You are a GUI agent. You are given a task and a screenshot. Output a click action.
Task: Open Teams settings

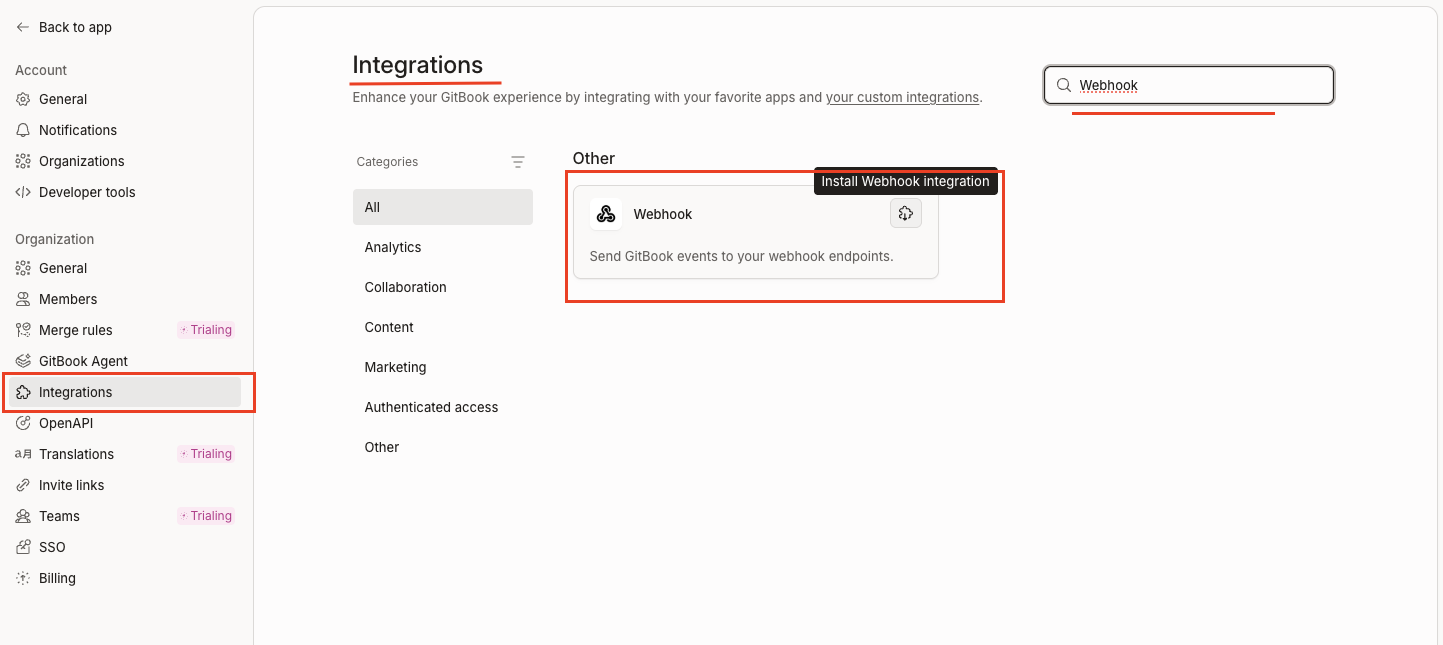125,516
